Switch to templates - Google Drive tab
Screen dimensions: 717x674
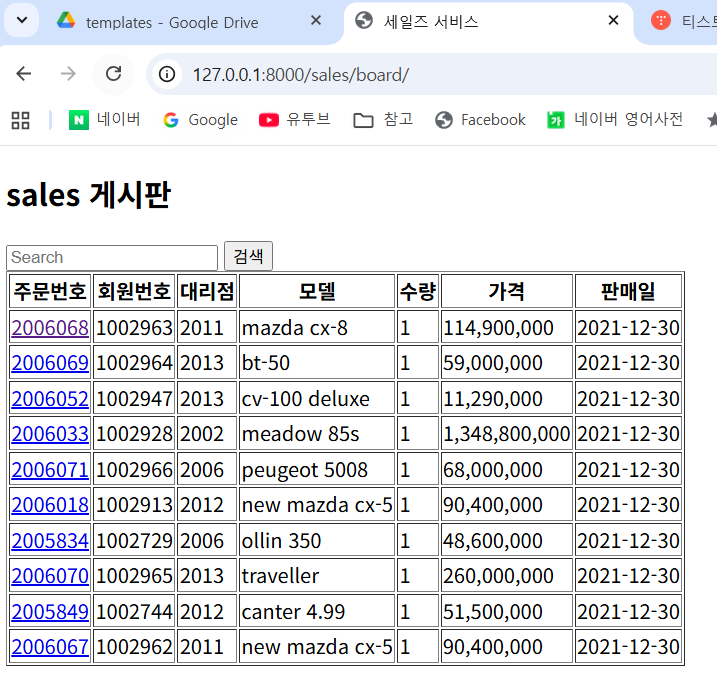coord(172,22)
